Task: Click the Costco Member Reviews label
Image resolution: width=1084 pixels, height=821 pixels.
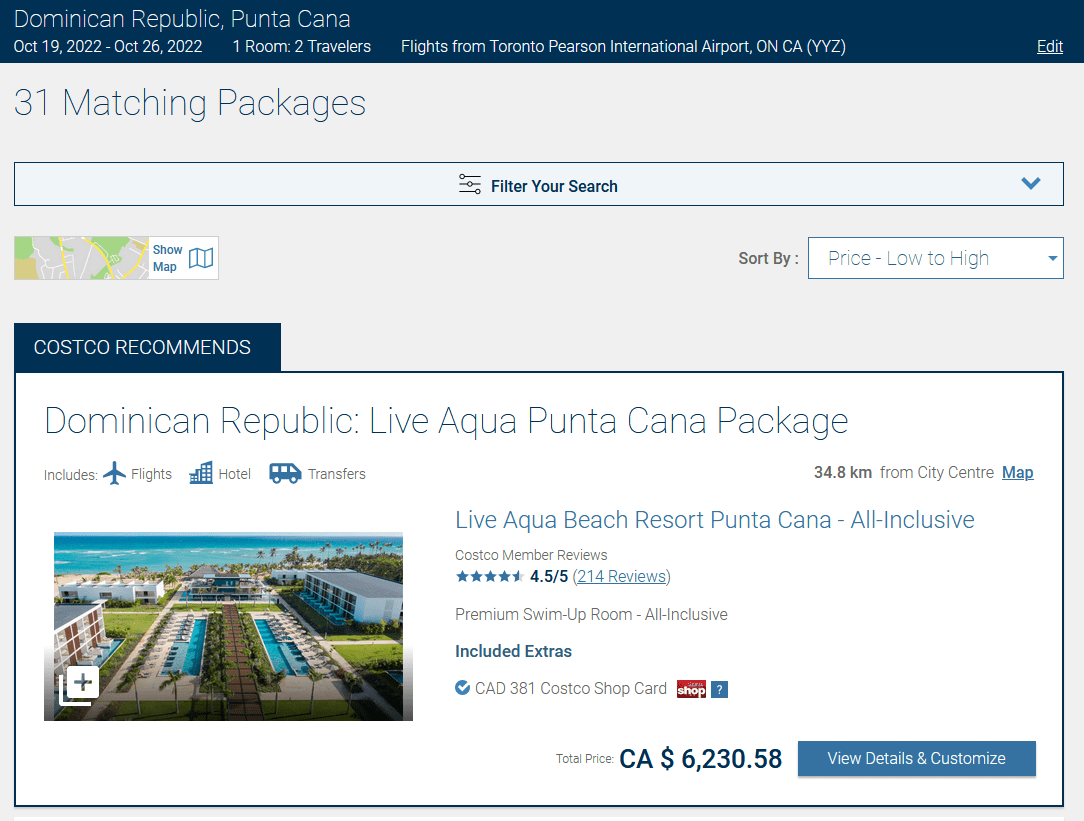Action: [x=531, y=555]
